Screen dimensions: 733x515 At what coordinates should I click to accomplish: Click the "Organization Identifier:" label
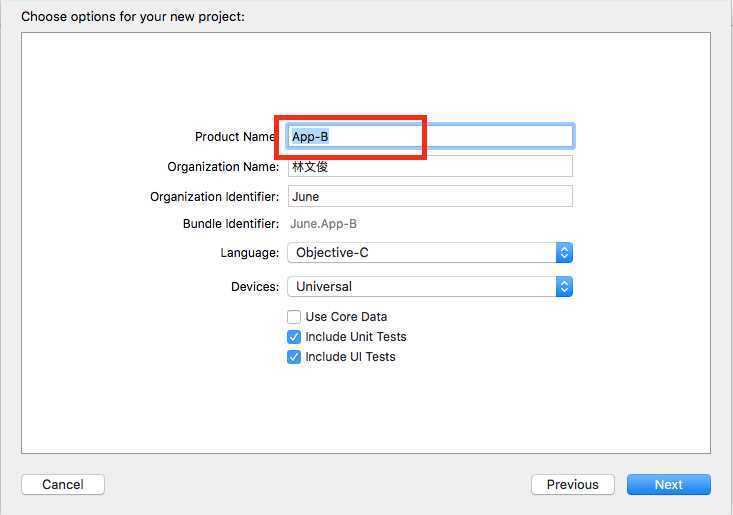tap(214, 197)
